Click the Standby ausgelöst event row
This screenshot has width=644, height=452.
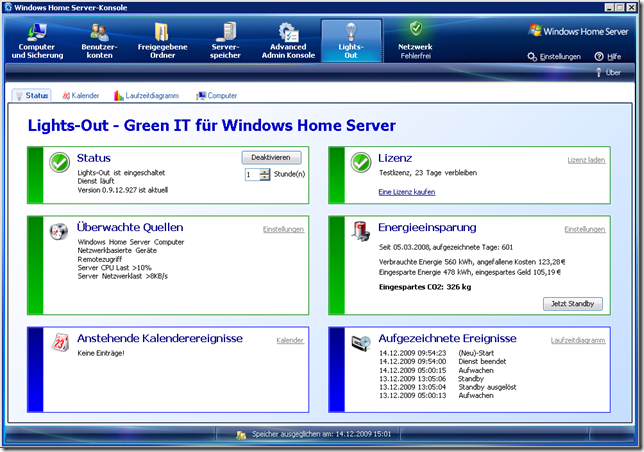(447, 387)
